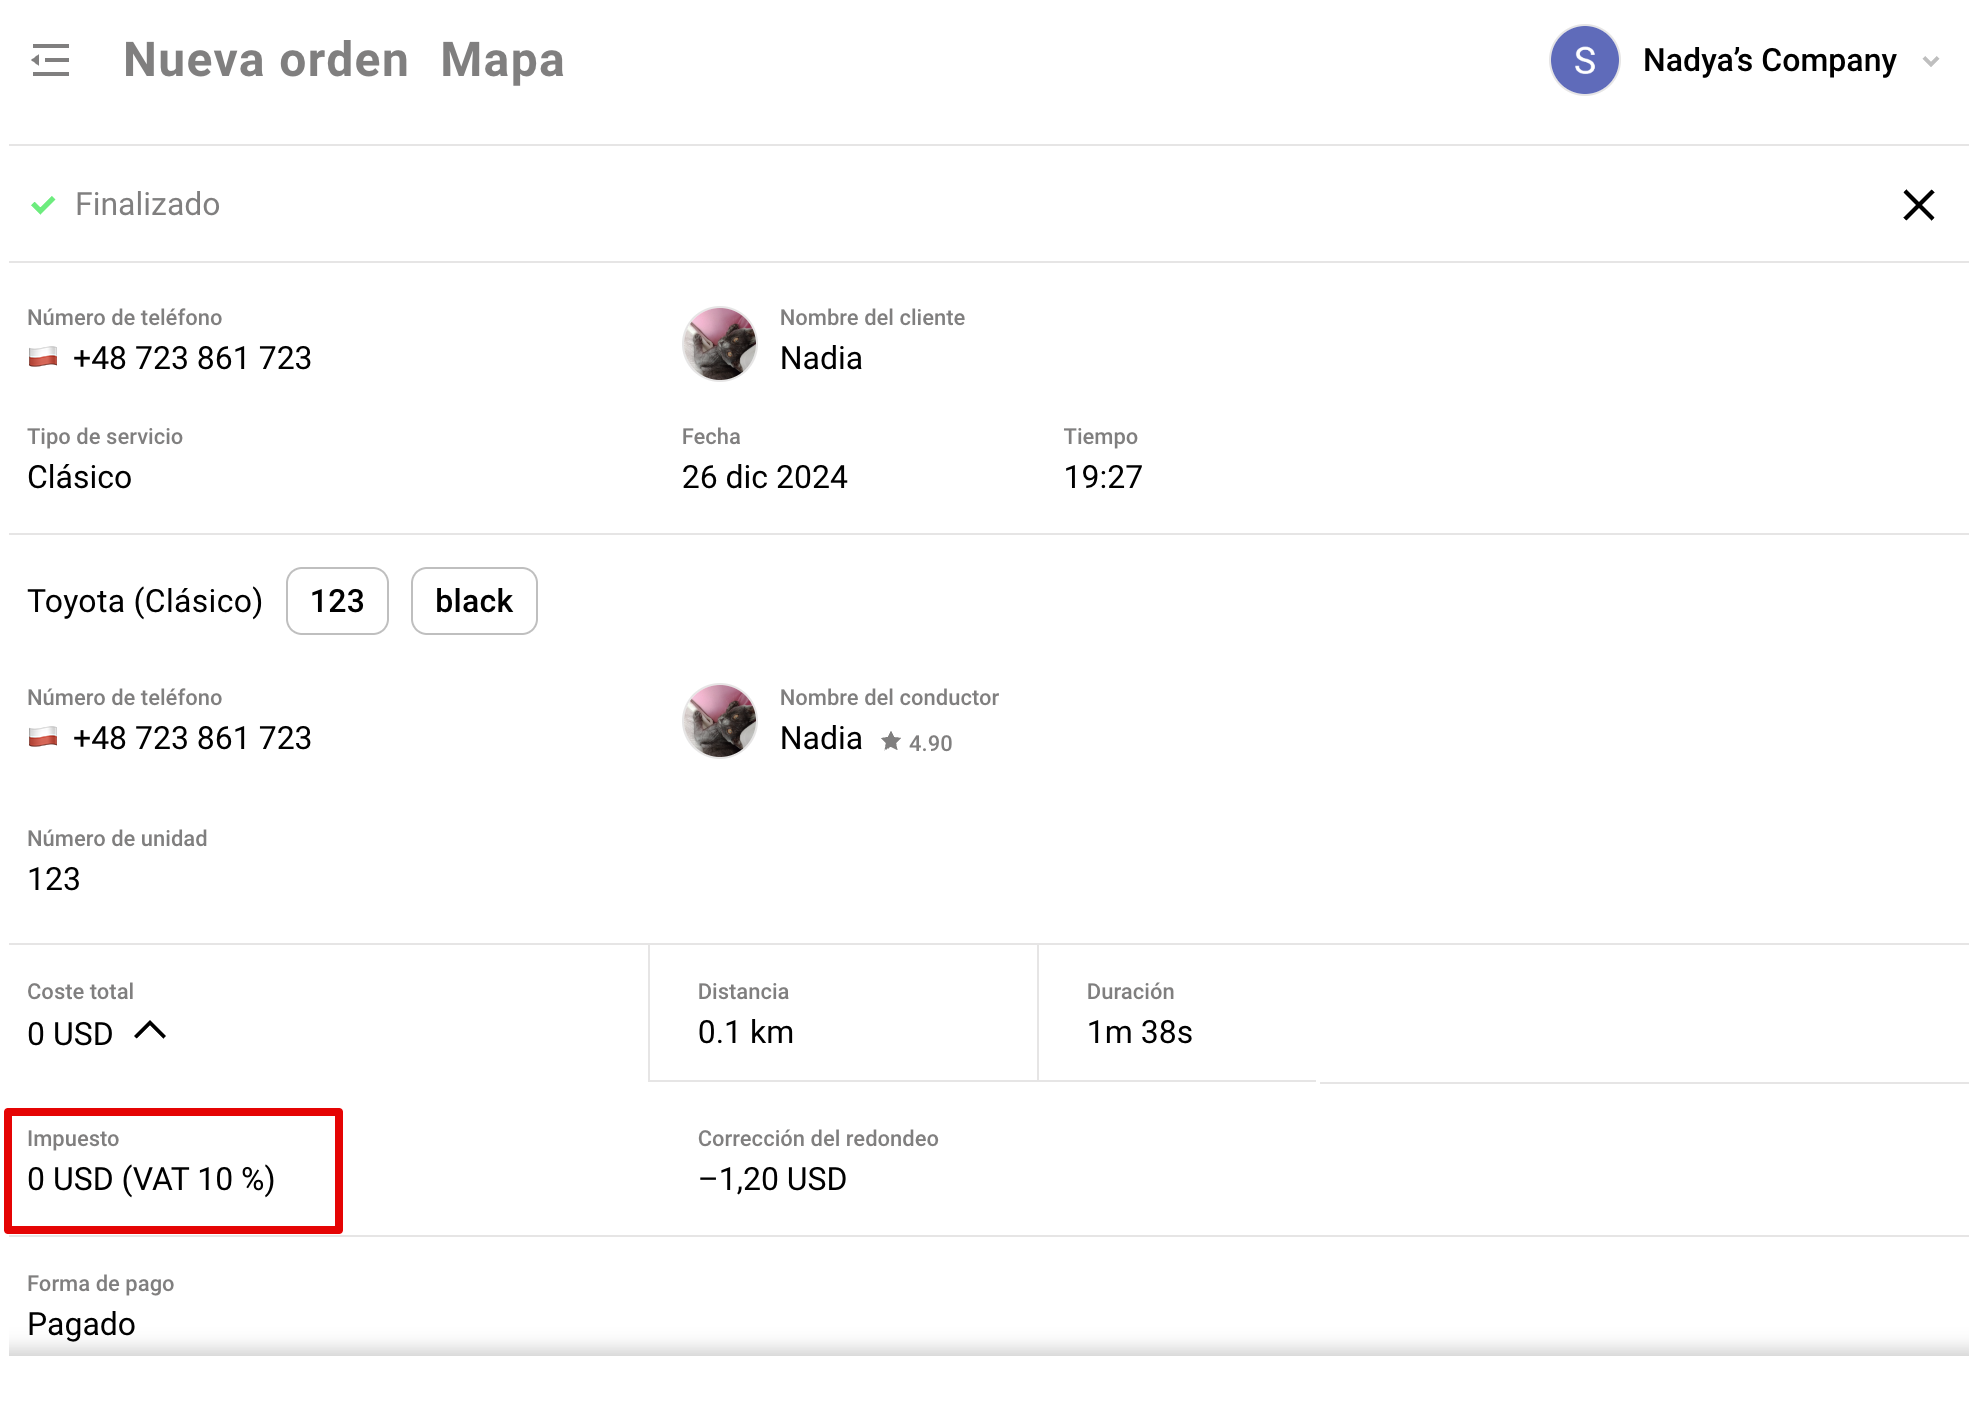Viewport: 1969px width, 1420px height.
Task: Switch to the Mapa tab
Action: pos(502,60)
